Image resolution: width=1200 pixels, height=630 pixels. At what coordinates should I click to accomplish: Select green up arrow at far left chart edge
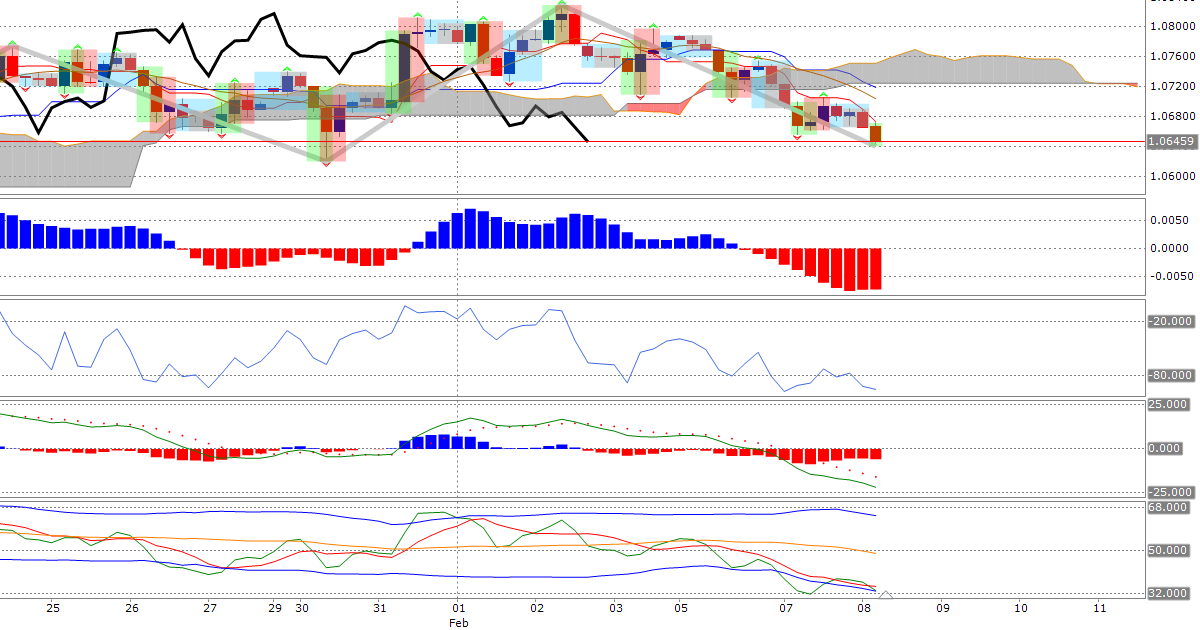tap(11, 43)
